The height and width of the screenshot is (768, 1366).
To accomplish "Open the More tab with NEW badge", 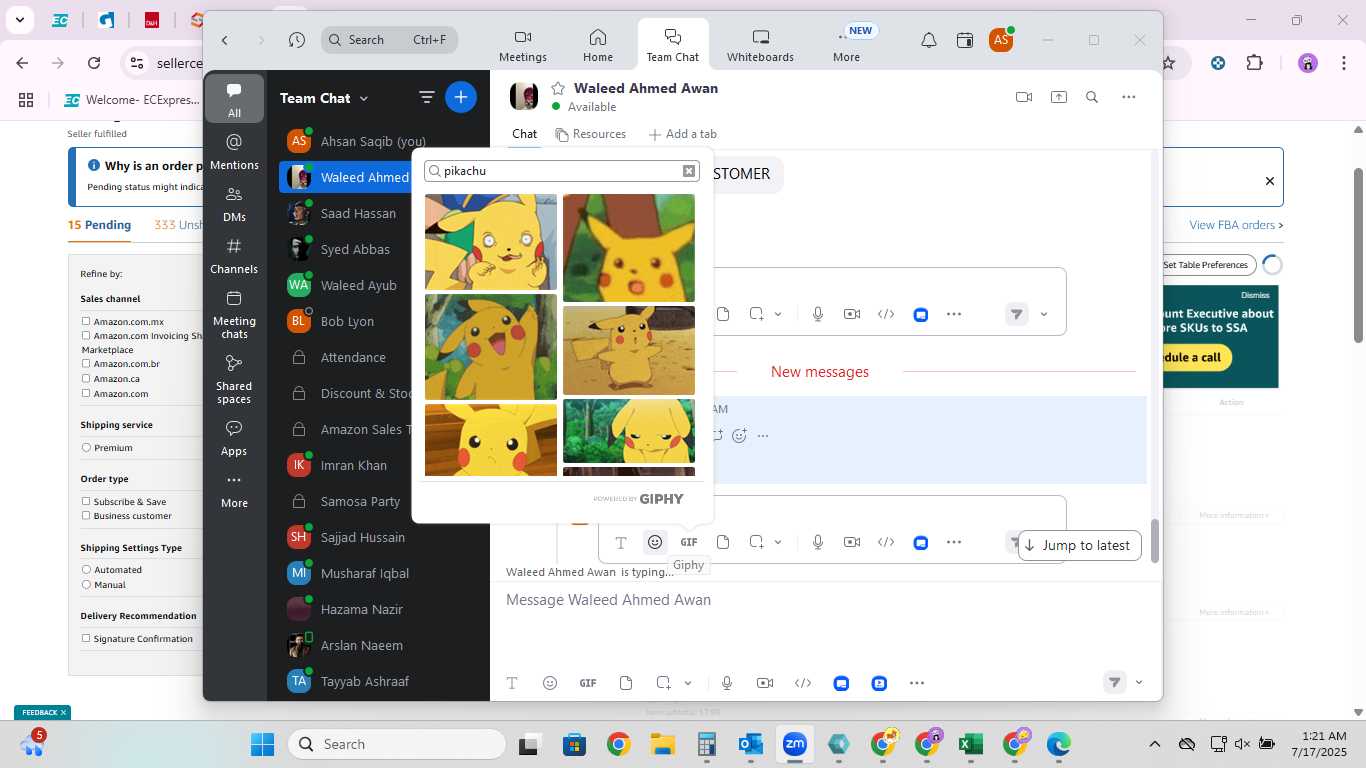I will tap(846, 46).
